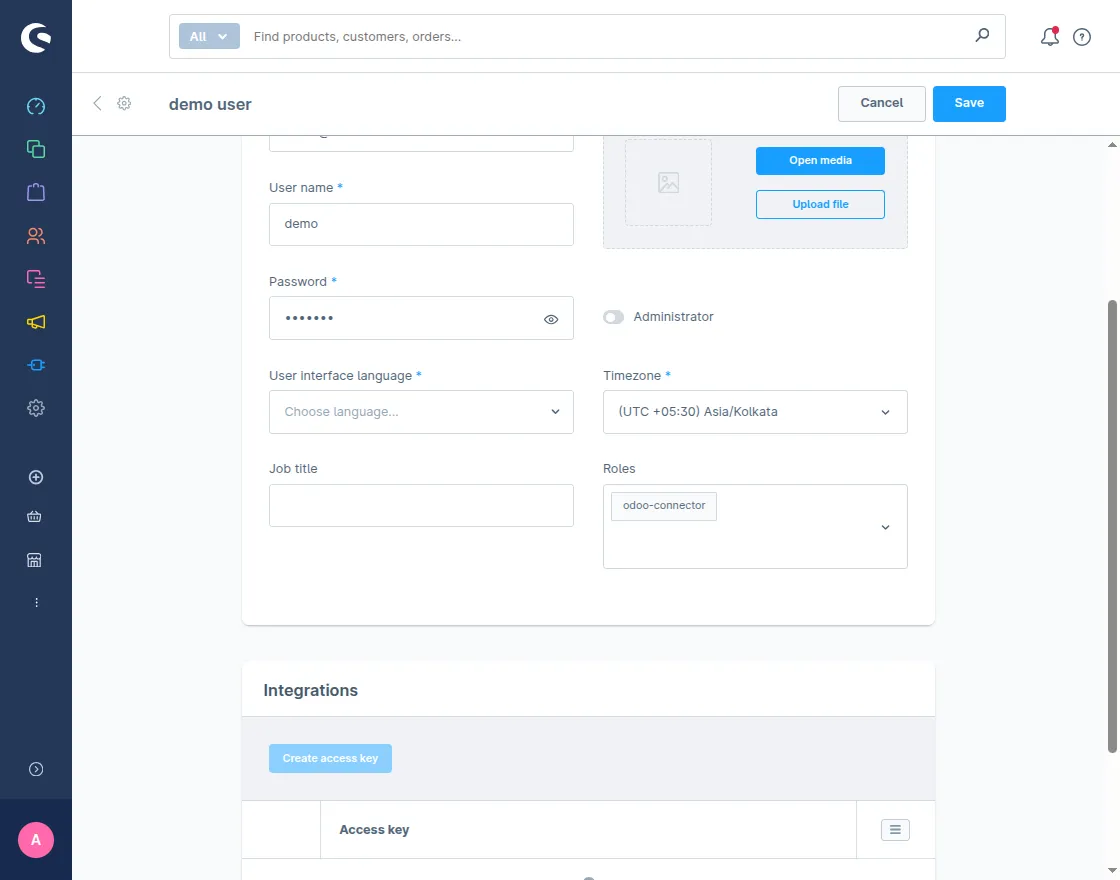Show password with the eye icon
Screen dimensions: 1120x880
click(551, 319)
